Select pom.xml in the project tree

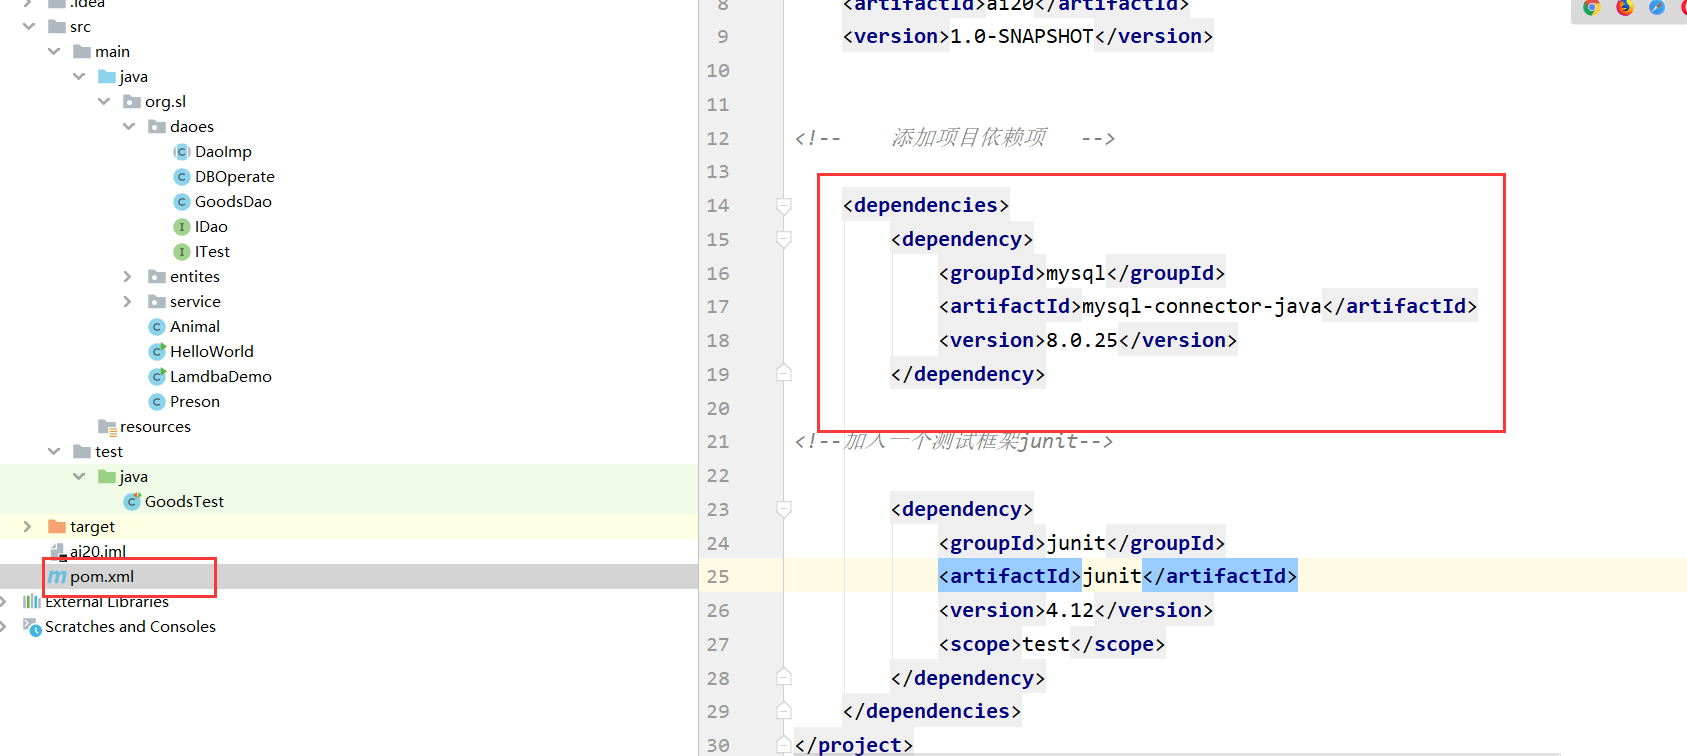point(102,577)
